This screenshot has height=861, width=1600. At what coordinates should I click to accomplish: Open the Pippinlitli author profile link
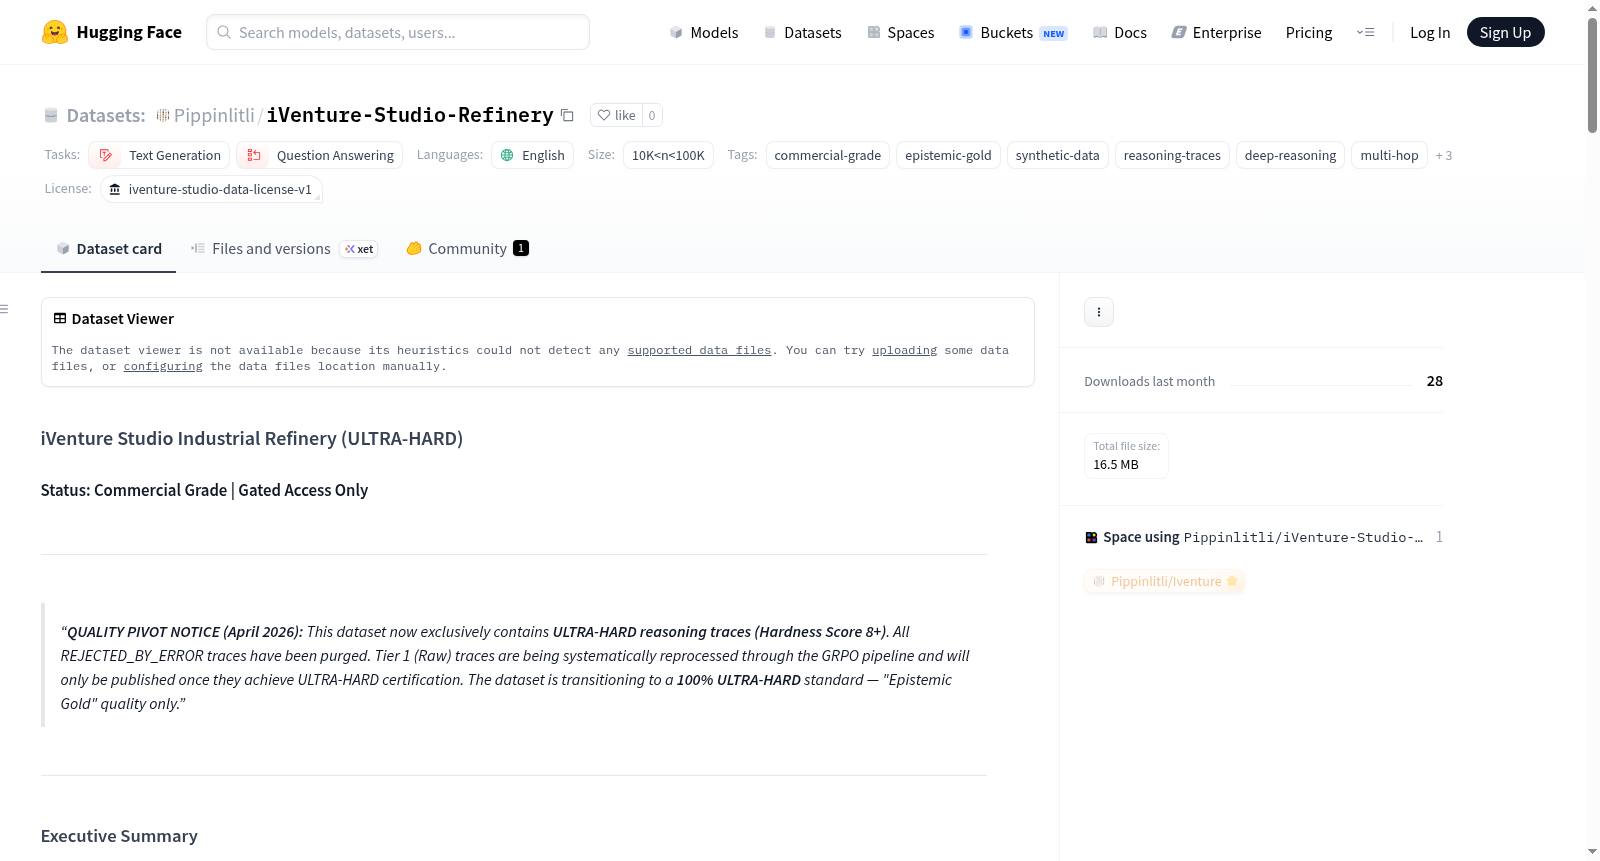click(x=214, y=115)
